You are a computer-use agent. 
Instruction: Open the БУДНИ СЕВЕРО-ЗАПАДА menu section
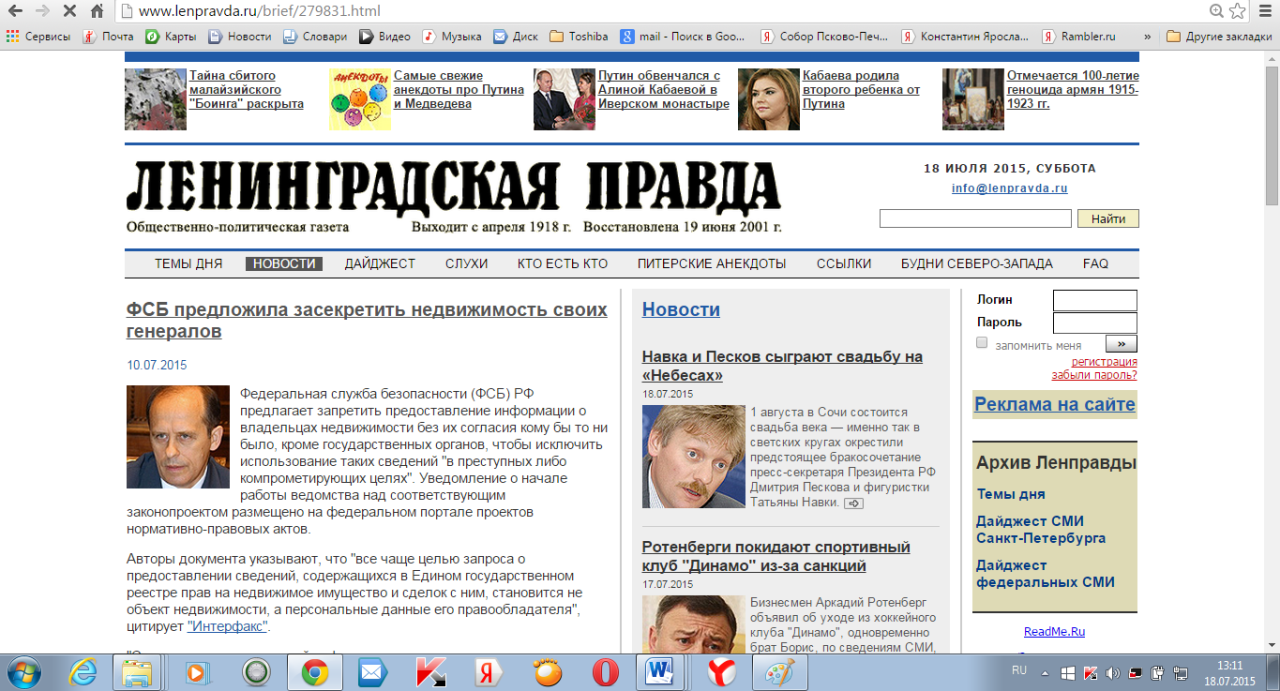point(977,264)
